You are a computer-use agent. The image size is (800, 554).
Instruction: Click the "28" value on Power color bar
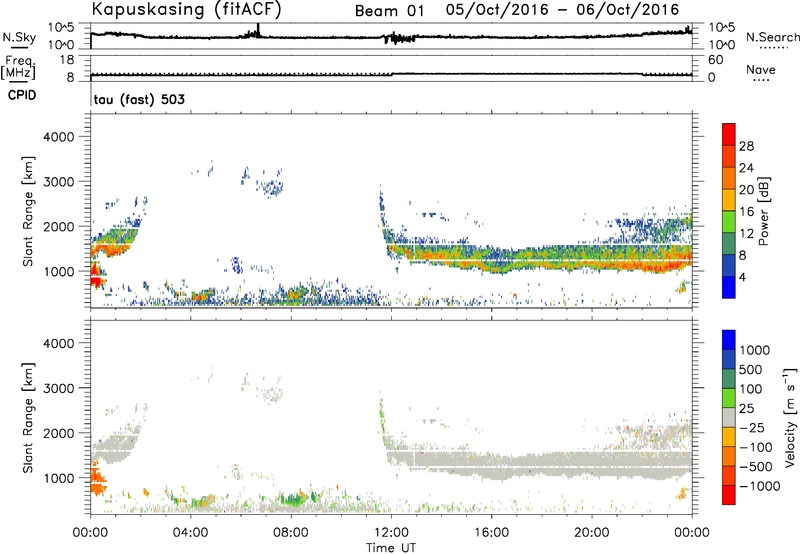point(746,146)
